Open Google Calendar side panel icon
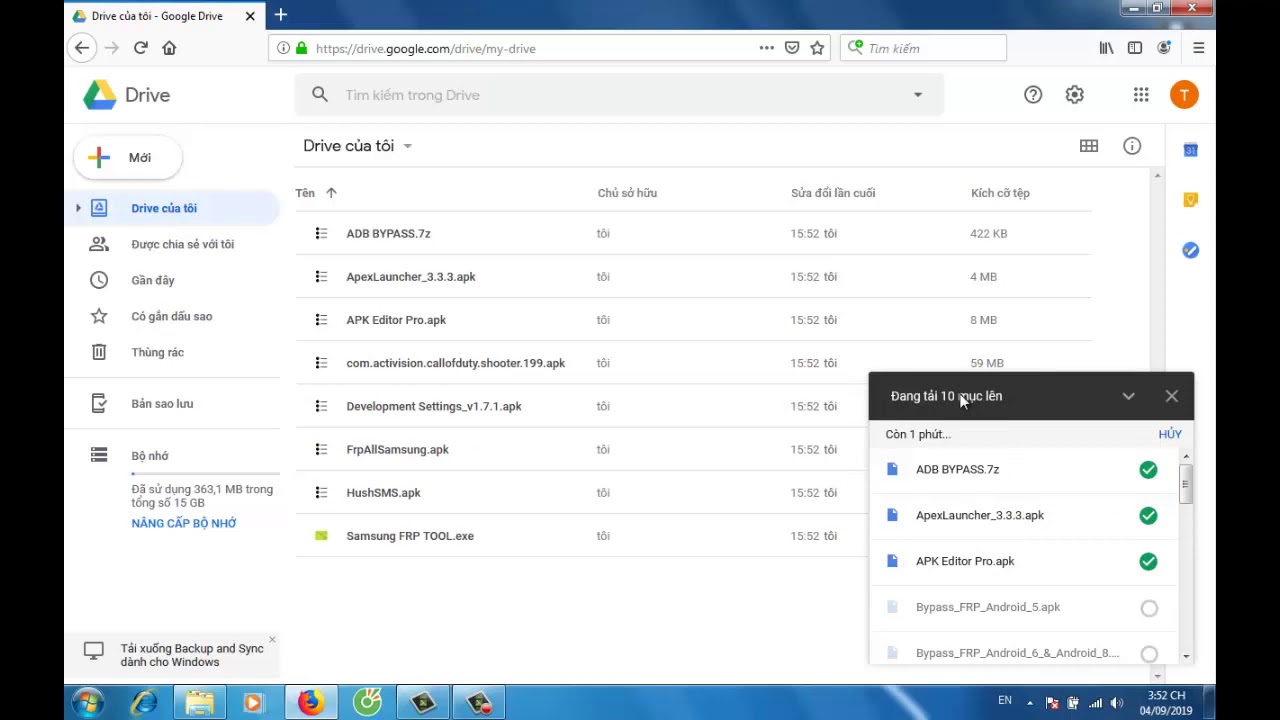1280x720 pixels. coord(1190,150)
